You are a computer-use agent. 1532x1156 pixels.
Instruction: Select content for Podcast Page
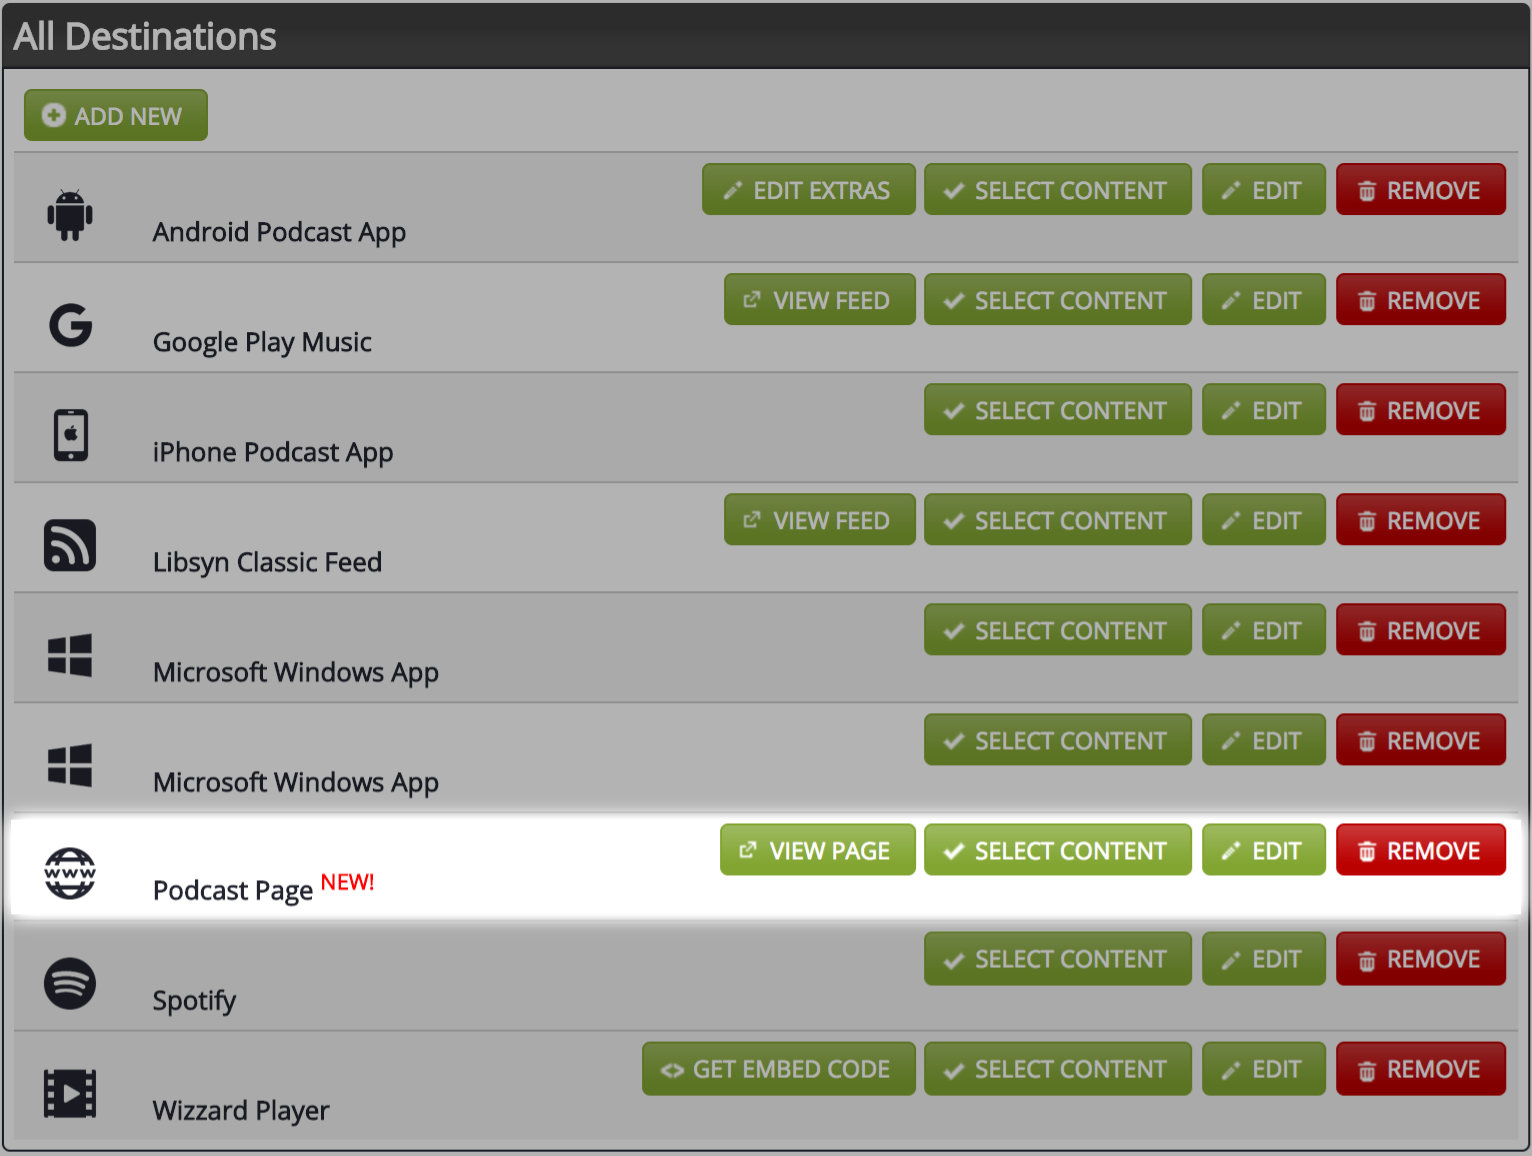click(1058, 849)
